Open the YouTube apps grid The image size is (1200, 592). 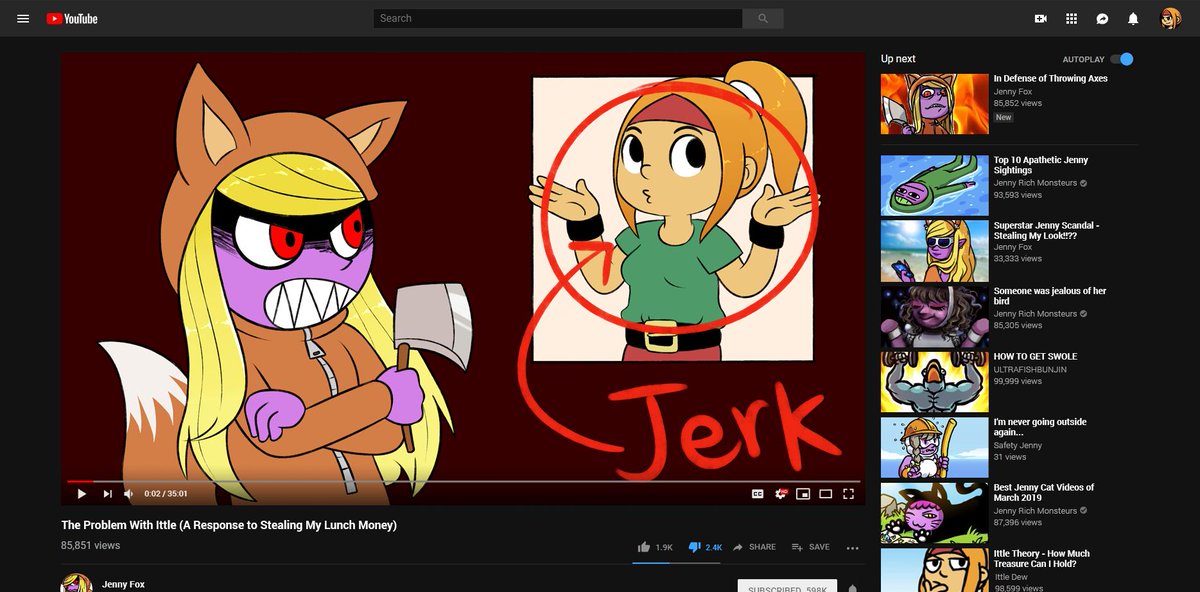(1071, 18)
